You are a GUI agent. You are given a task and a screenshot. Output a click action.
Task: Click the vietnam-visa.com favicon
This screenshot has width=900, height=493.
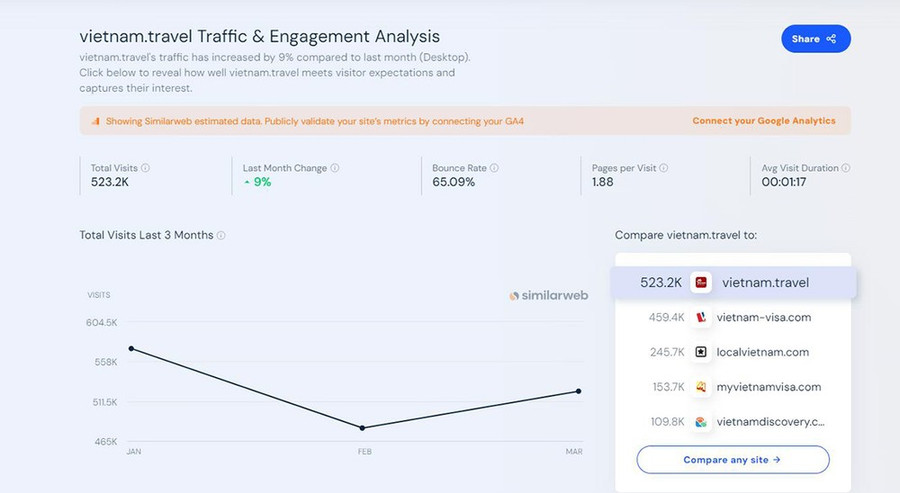701,318
